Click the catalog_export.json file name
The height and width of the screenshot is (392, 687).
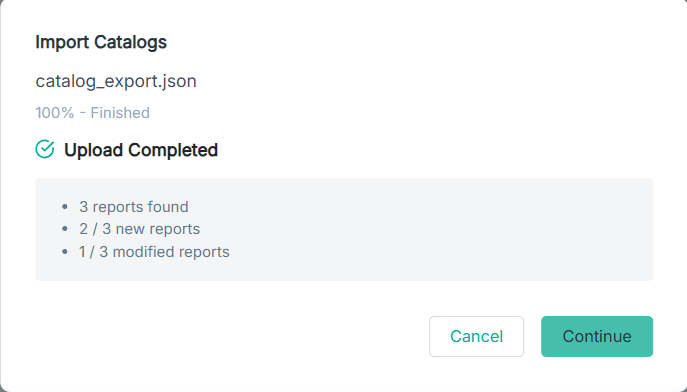116,81
